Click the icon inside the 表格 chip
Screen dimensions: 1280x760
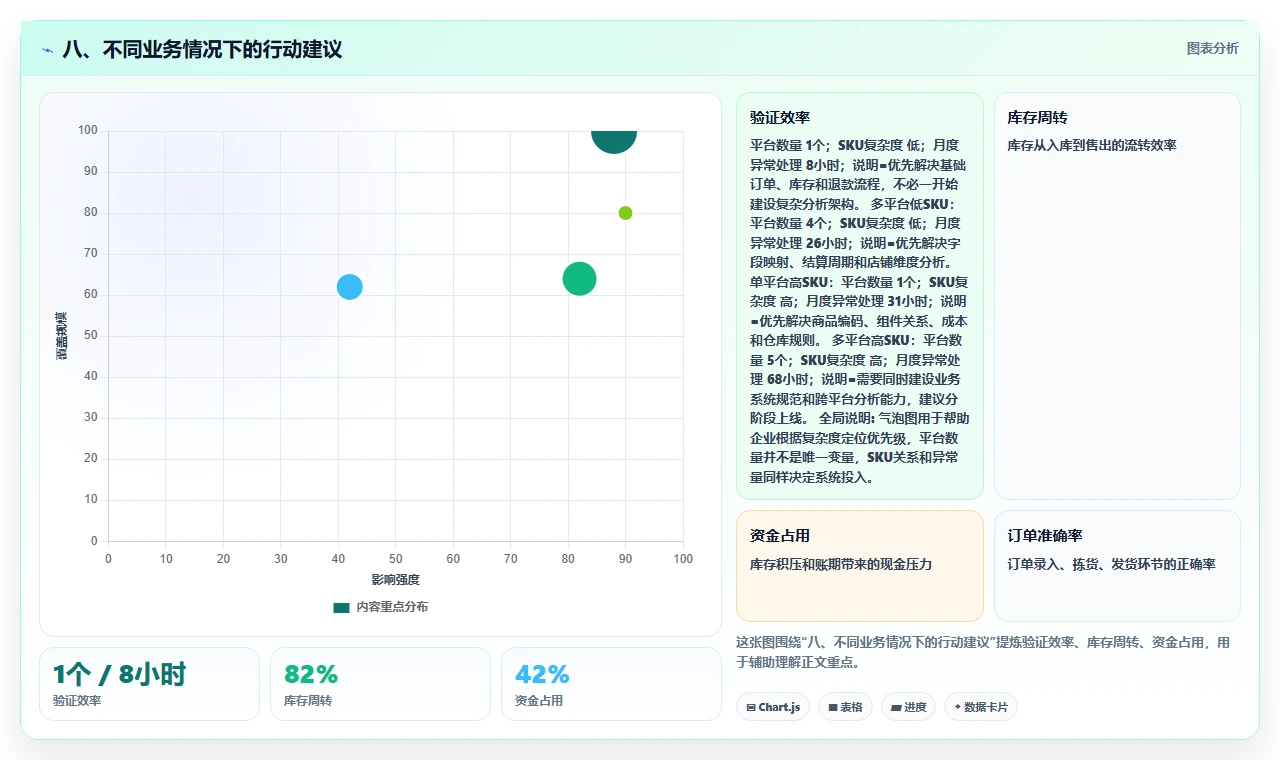tap(832, 707)
